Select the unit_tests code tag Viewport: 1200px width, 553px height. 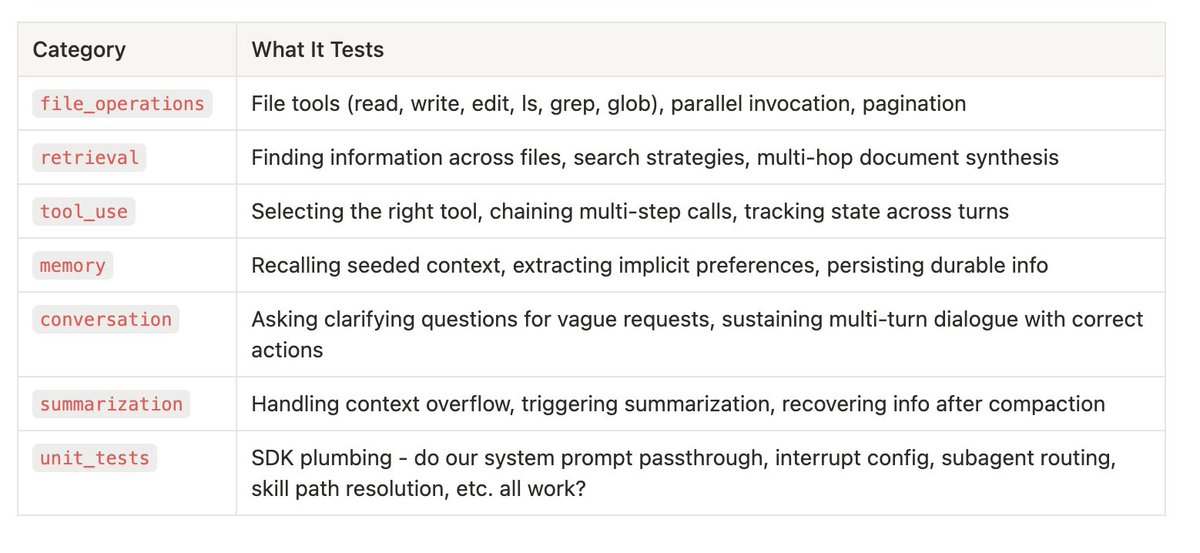coord(94,458)
